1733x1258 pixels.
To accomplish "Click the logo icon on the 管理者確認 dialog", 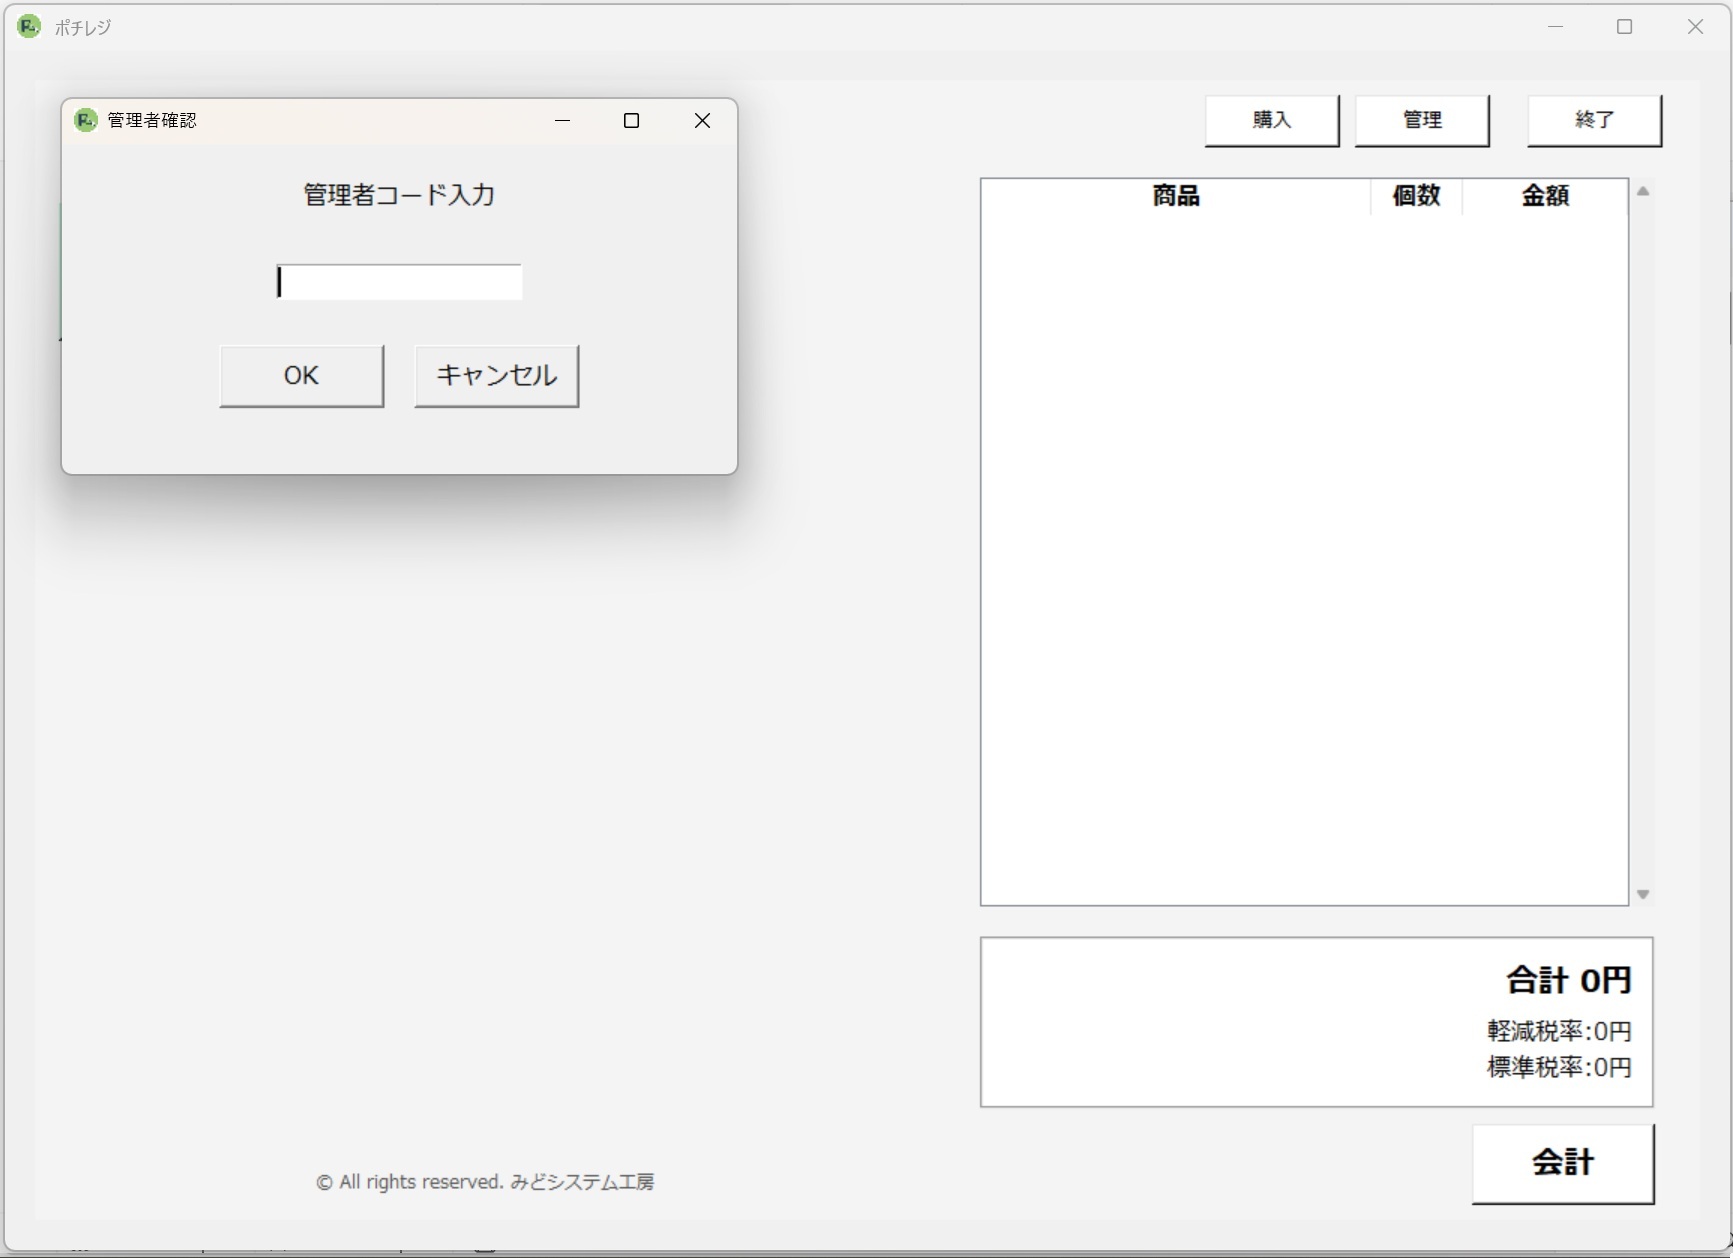I will [x=85, y=120].
